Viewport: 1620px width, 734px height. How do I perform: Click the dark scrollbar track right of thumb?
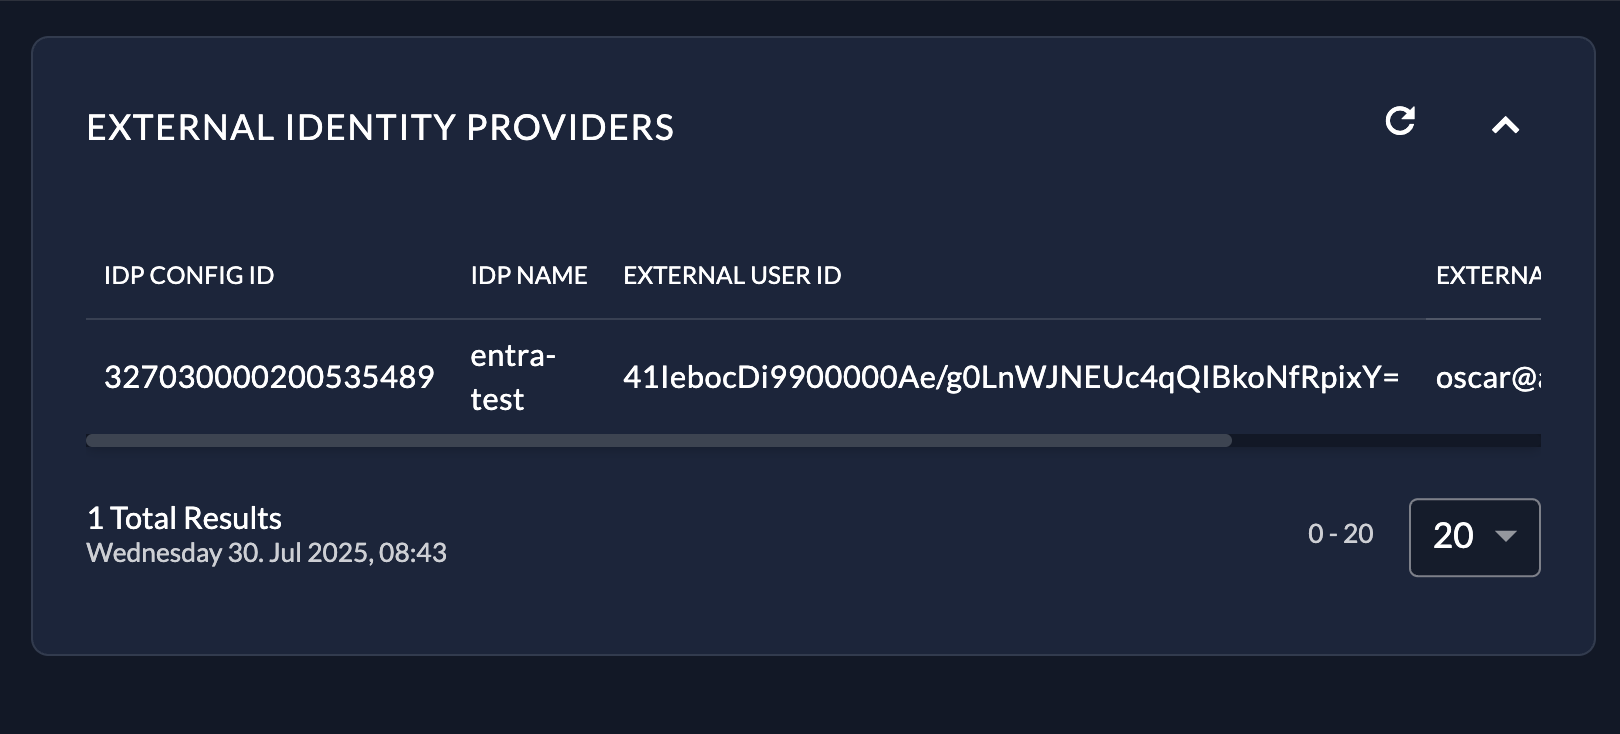point(1386,440)
